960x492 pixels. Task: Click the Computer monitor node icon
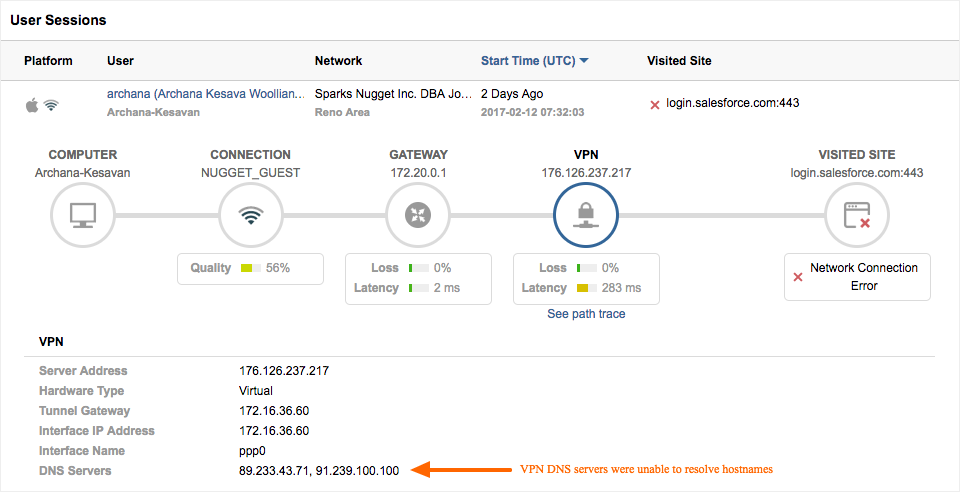82,215
